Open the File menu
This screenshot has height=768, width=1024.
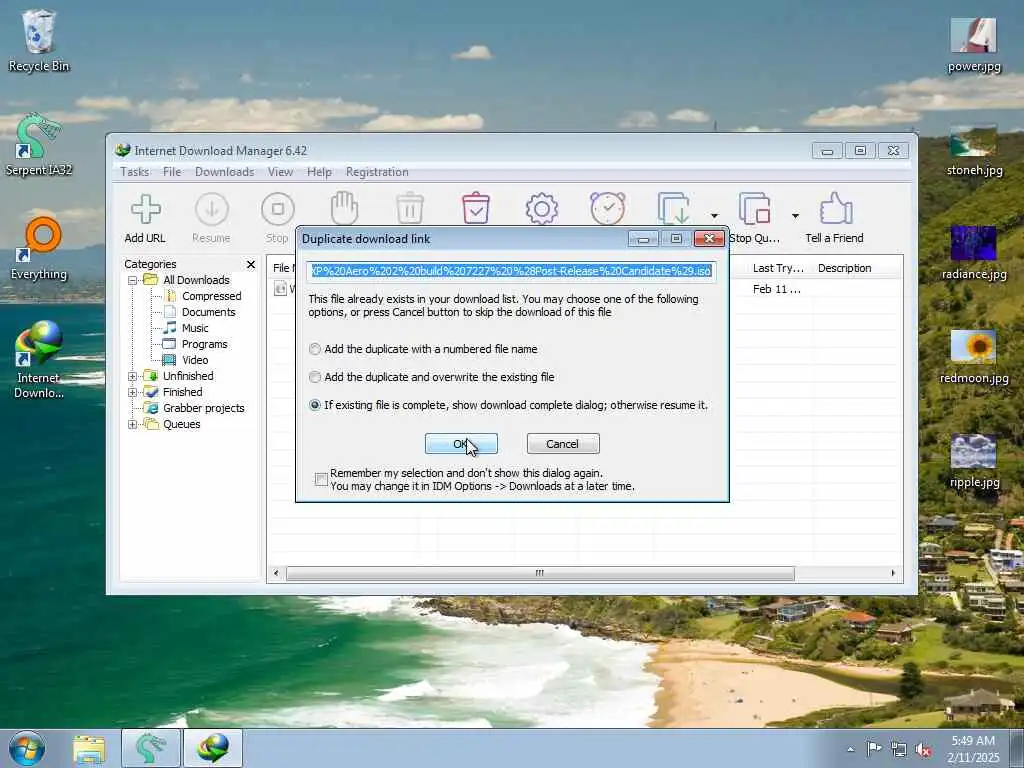(x=172, y=172)
